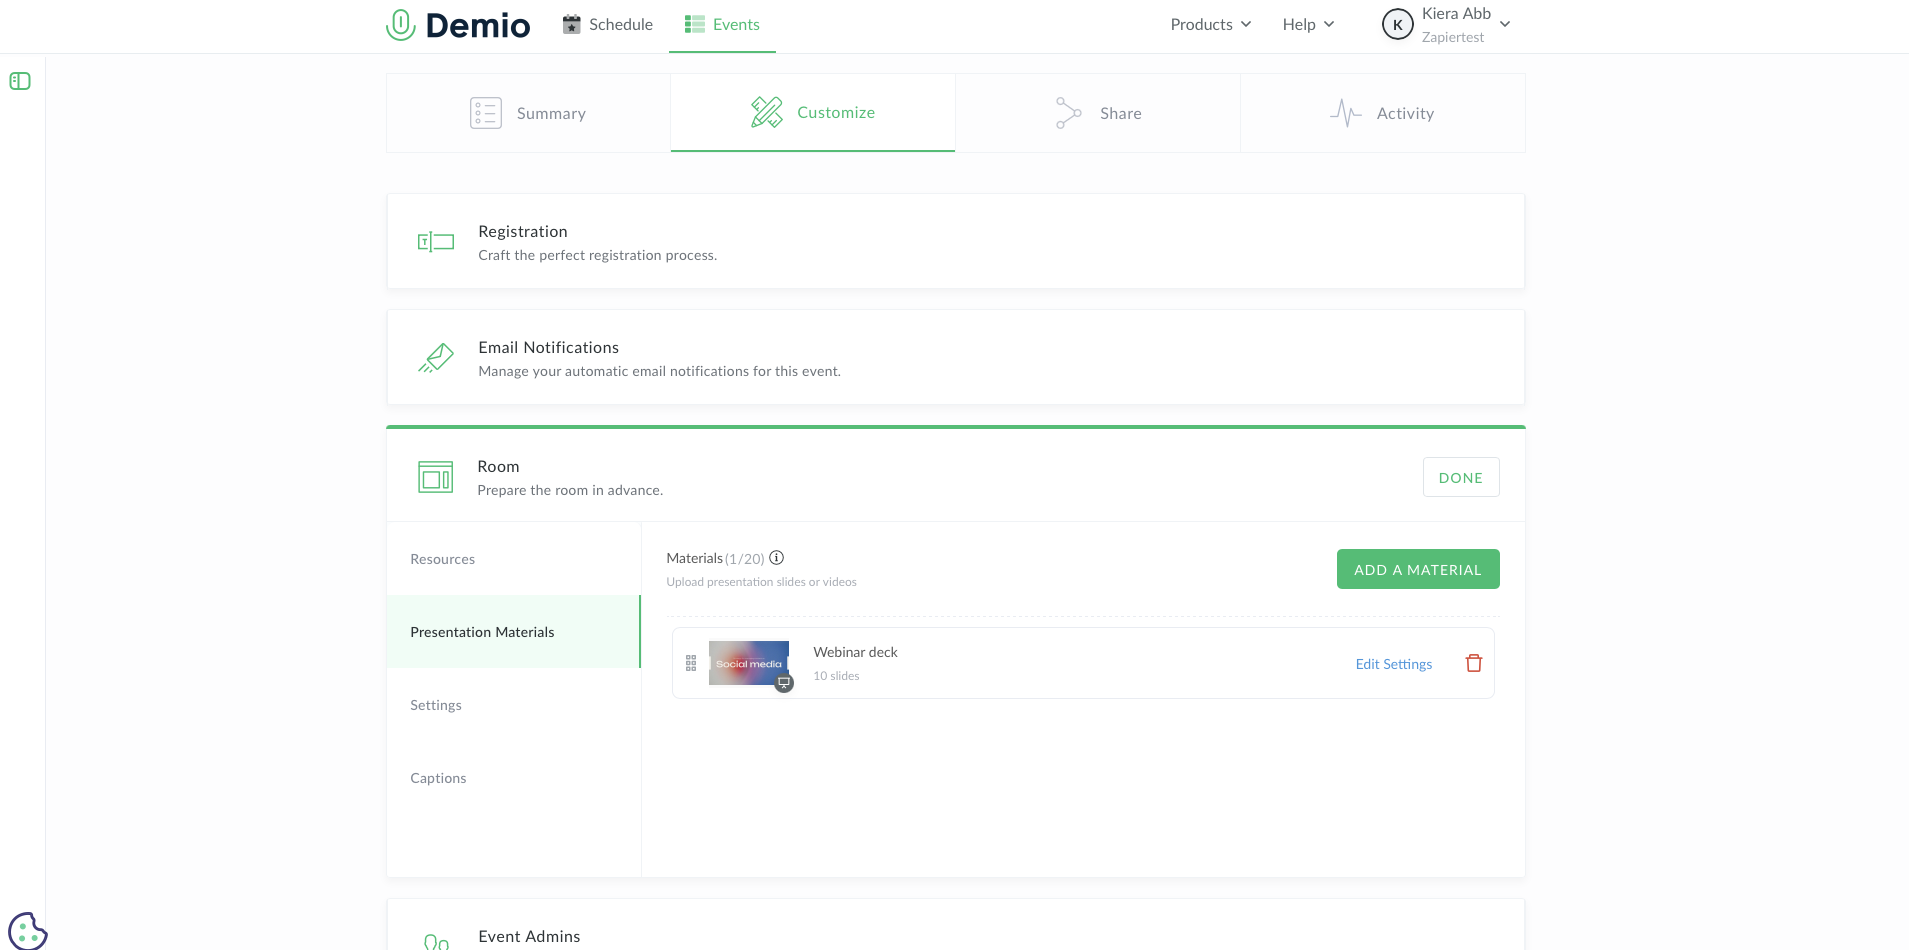This screenshot has height=950, width=1909.
Task: Expand the Registration section
Action: (x=956, y=241)
